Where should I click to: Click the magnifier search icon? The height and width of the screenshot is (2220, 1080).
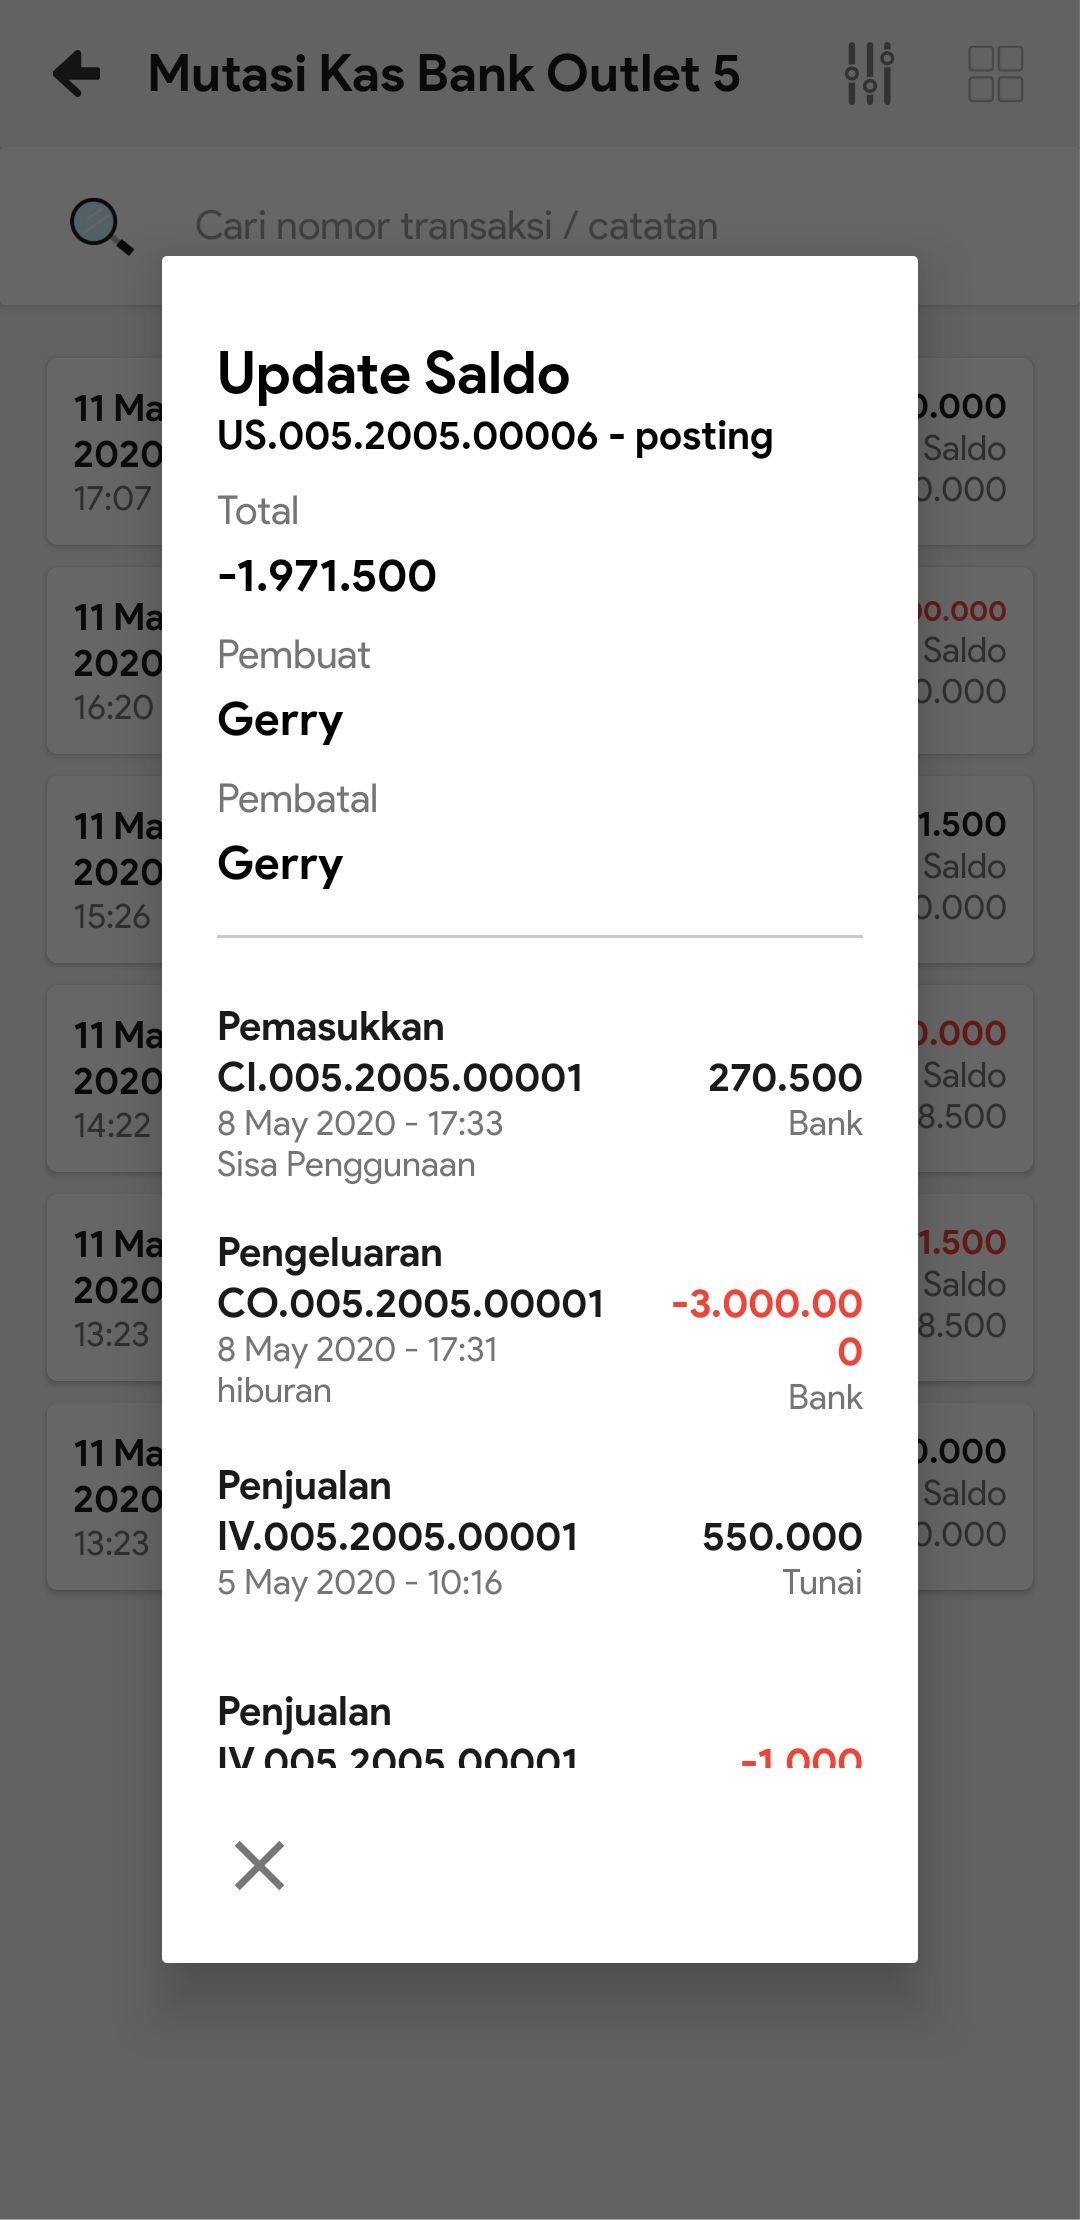(100, 226)
